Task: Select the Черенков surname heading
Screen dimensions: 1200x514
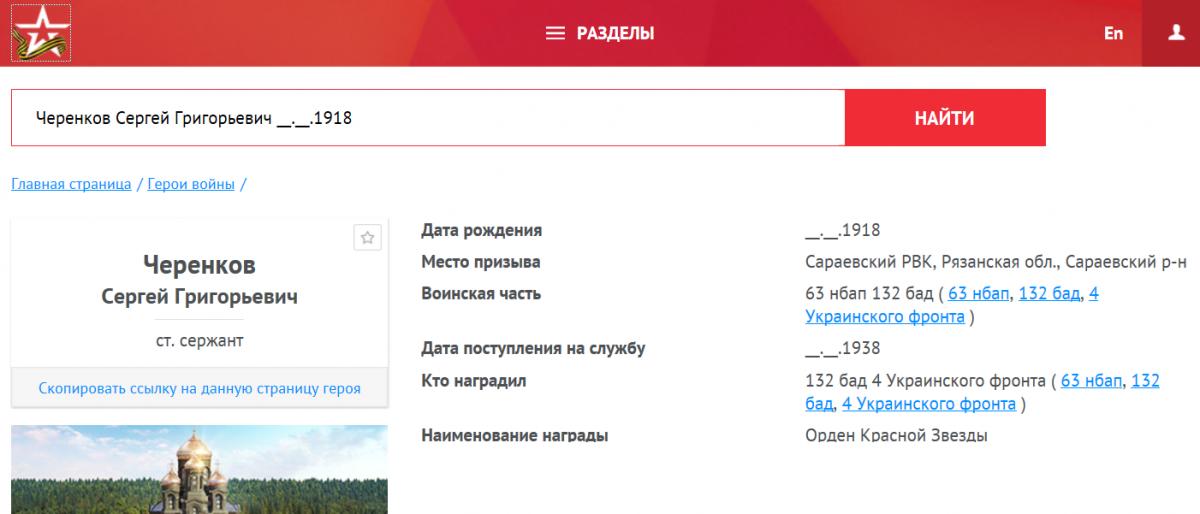Action: pyautogui.click(x=199, y=266)
